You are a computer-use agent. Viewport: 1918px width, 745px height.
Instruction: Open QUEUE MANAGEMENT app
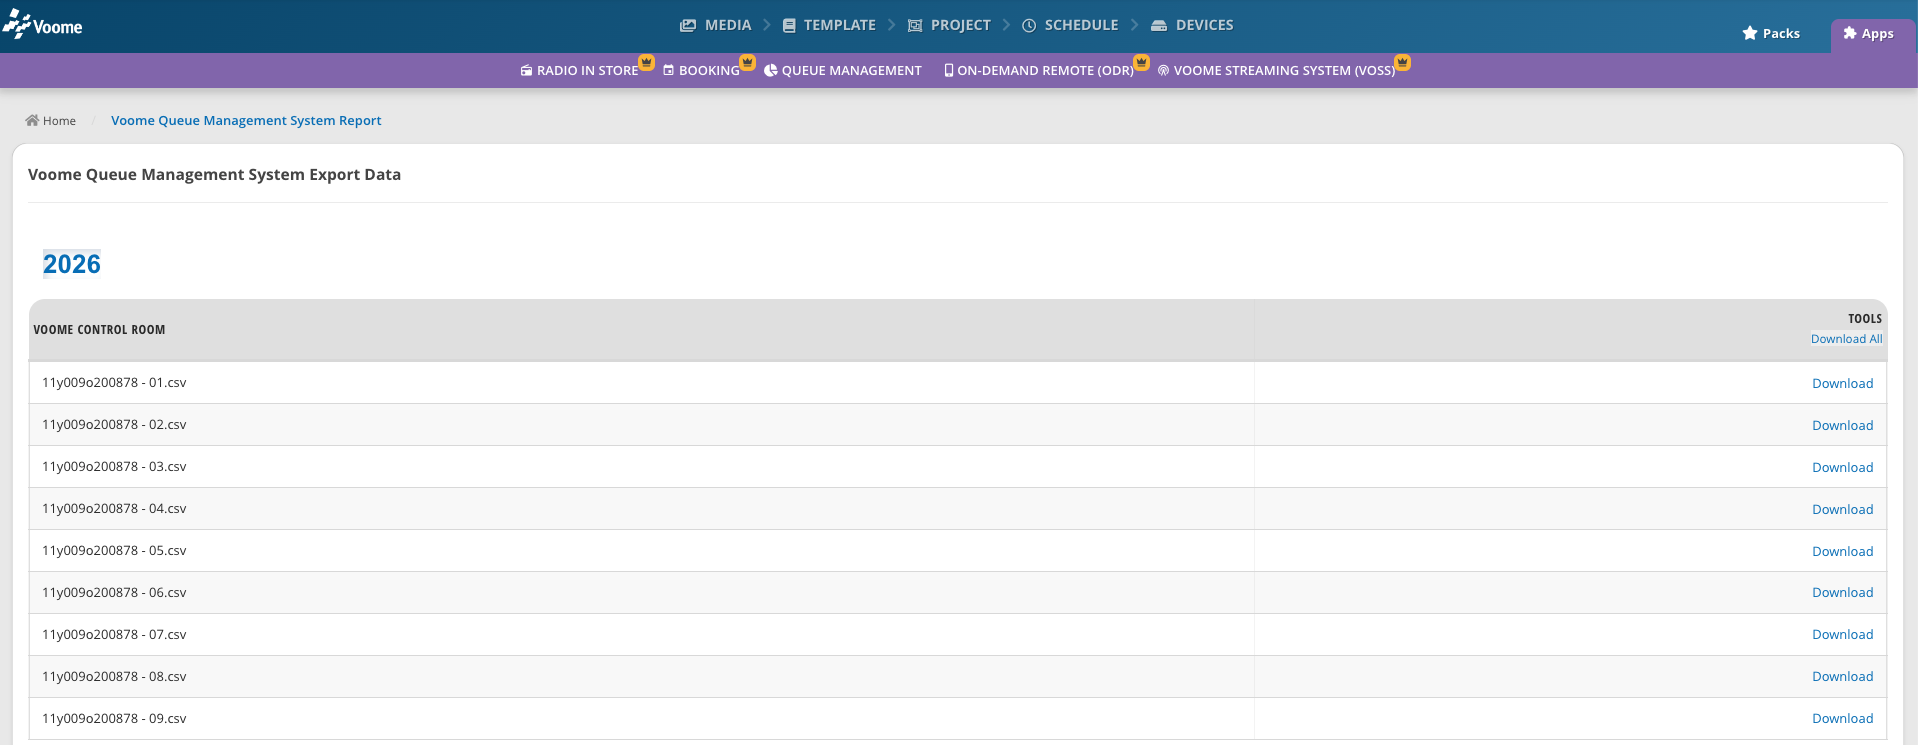(x=843, y=71)
